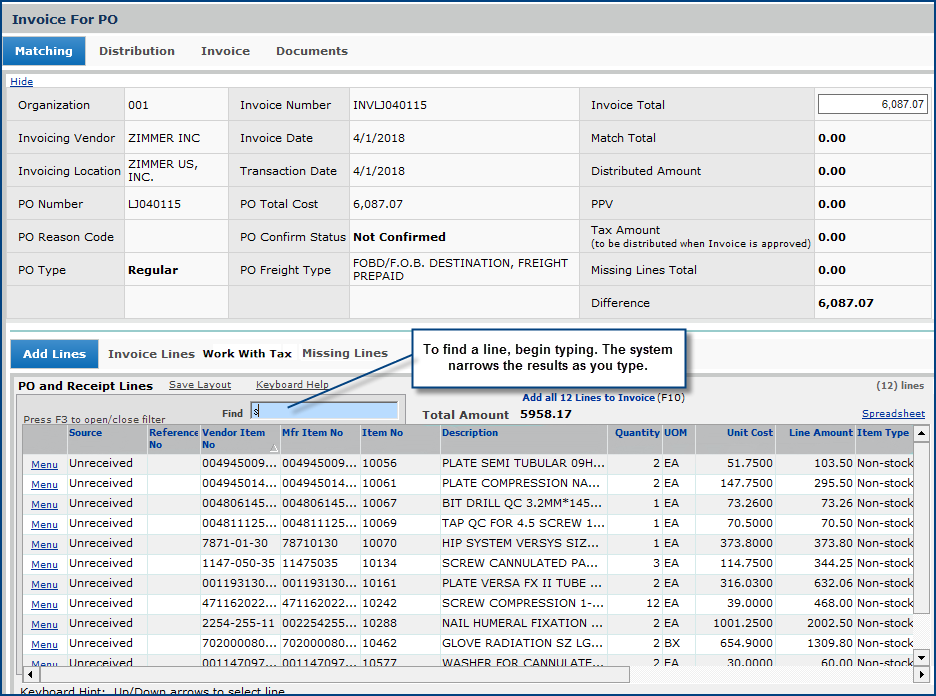
Task: Open the Invoice Lines tab
Action: point(151,353)
